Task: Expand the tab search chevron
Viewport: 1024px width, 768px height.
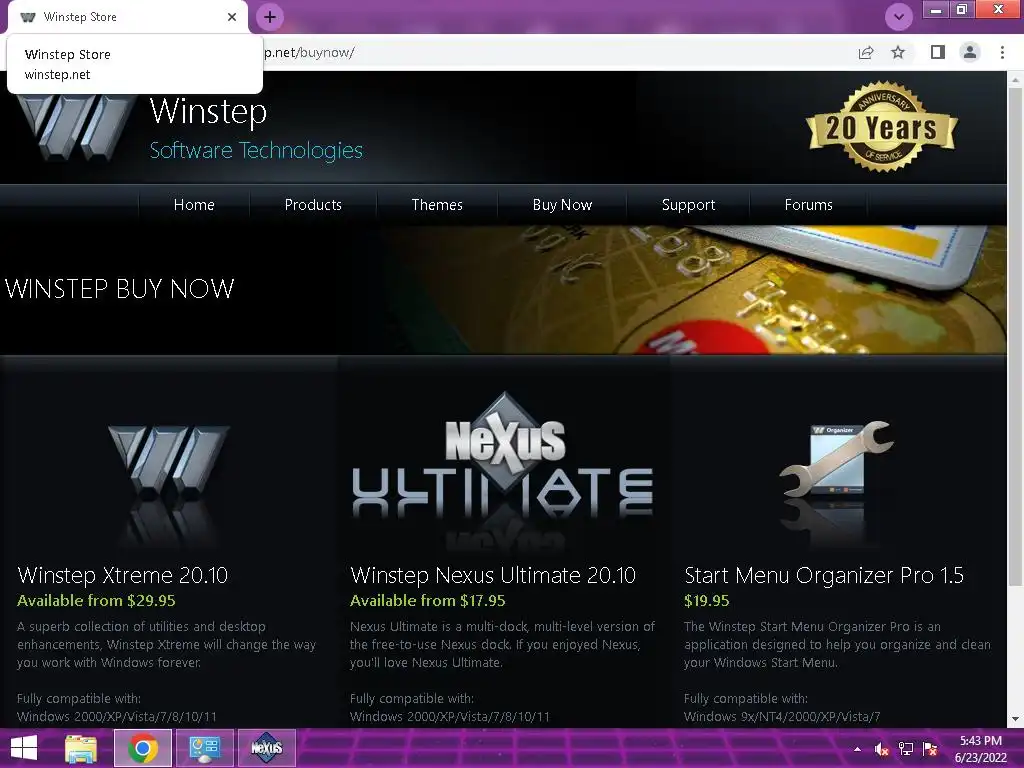Action: pos(899,17)
